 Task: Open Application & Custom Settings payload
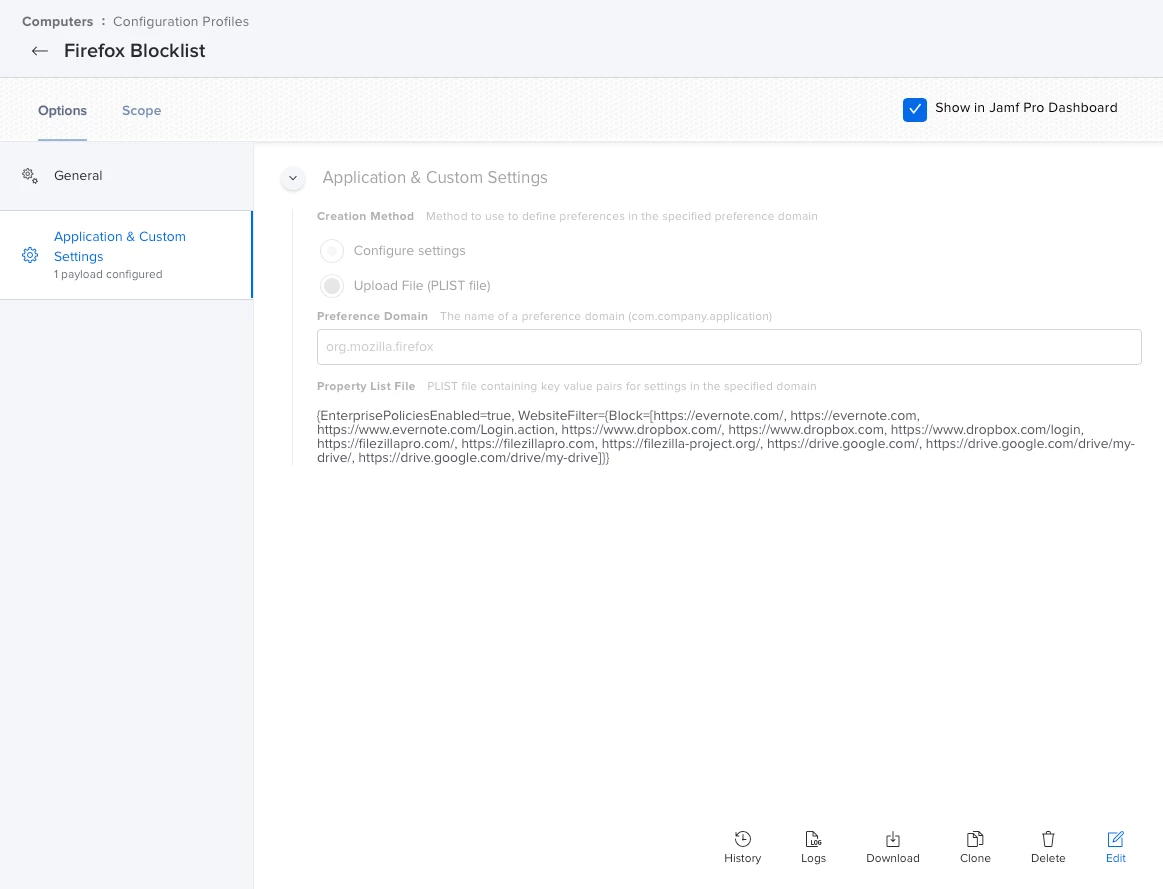coord(126,255)
